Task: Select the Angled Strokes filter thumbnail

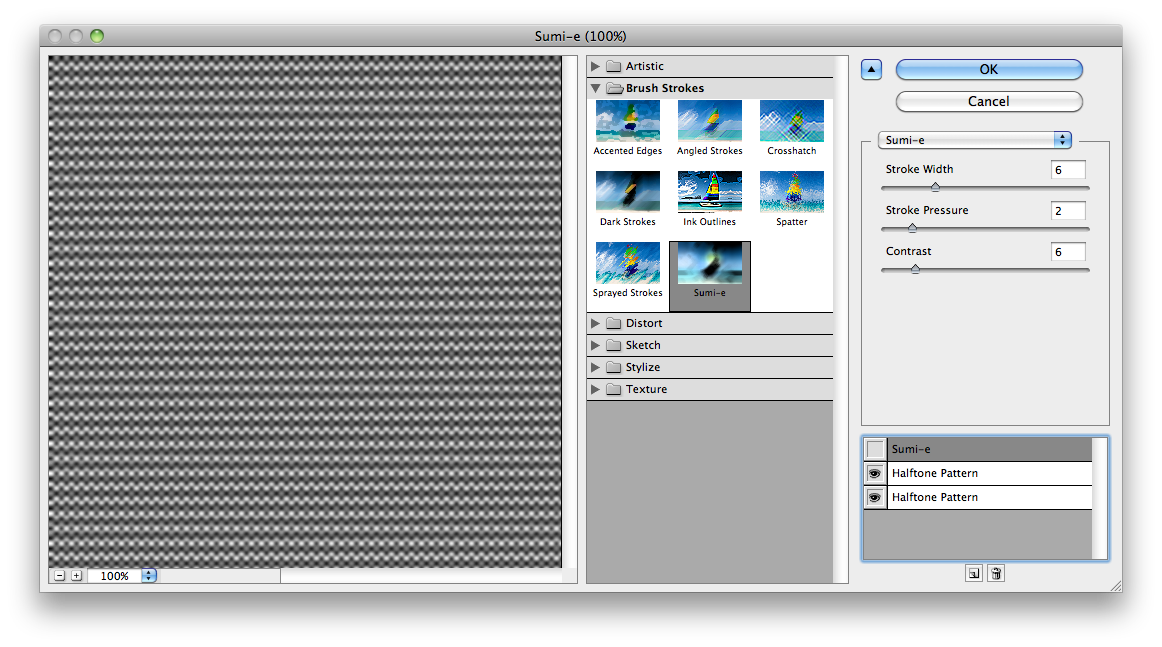Action: point(709,122)
